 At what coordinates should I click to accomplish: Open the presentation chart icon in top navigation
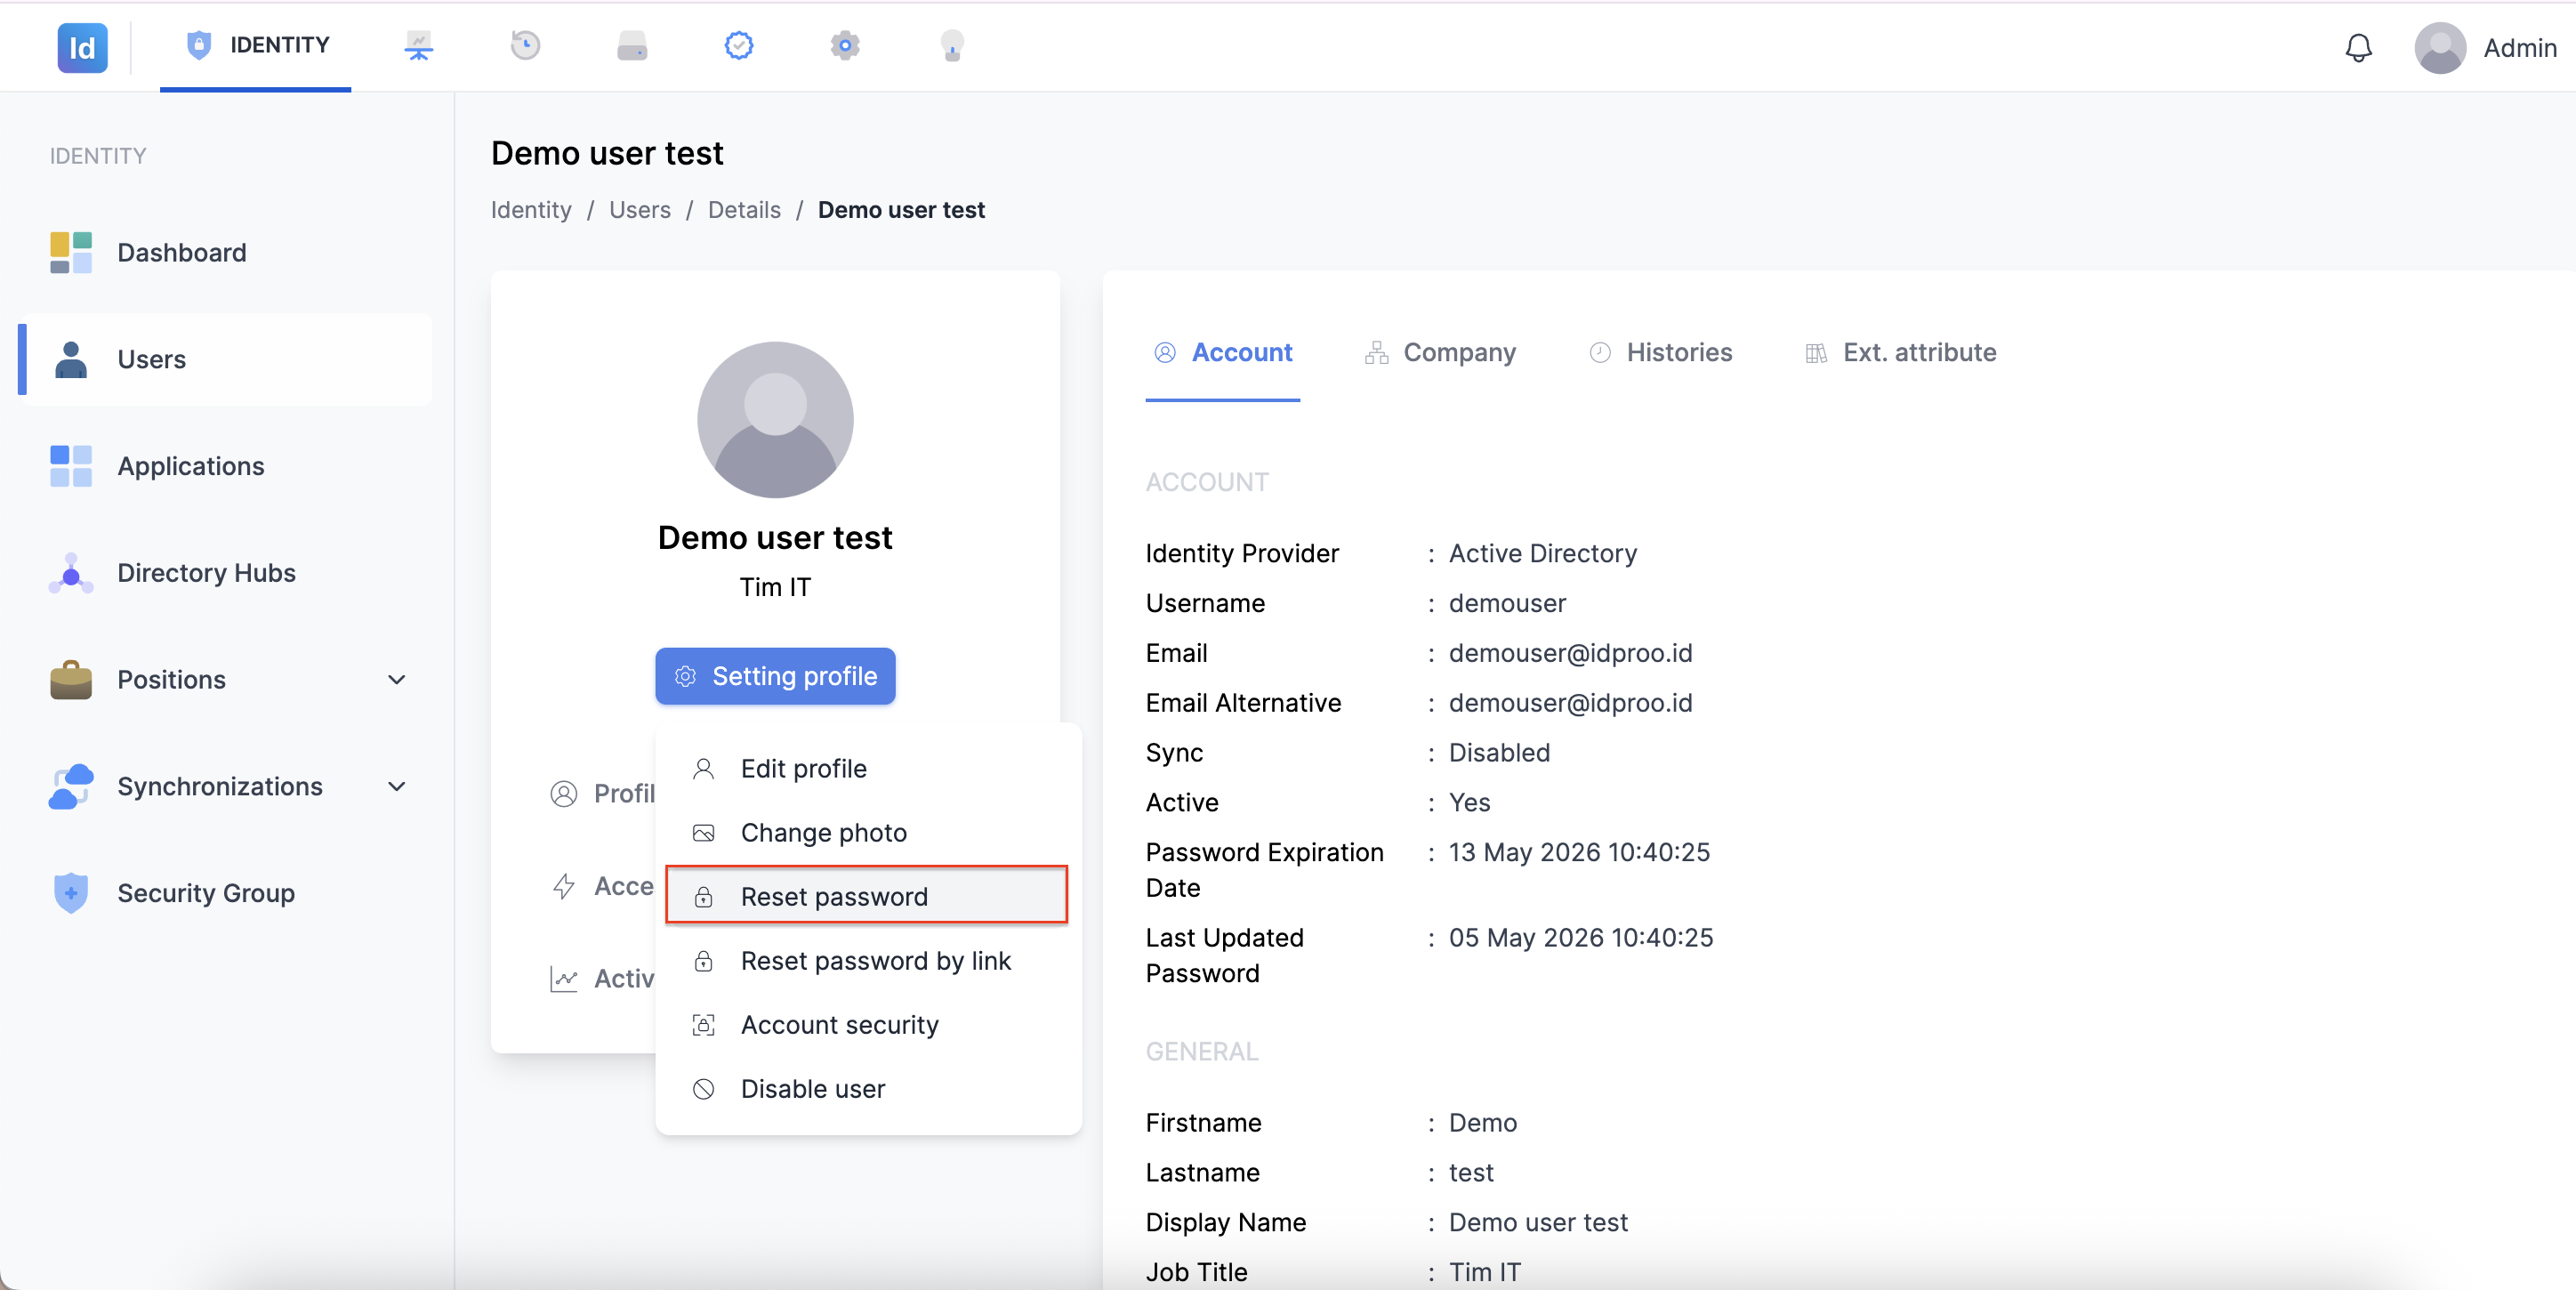(418, 46)
